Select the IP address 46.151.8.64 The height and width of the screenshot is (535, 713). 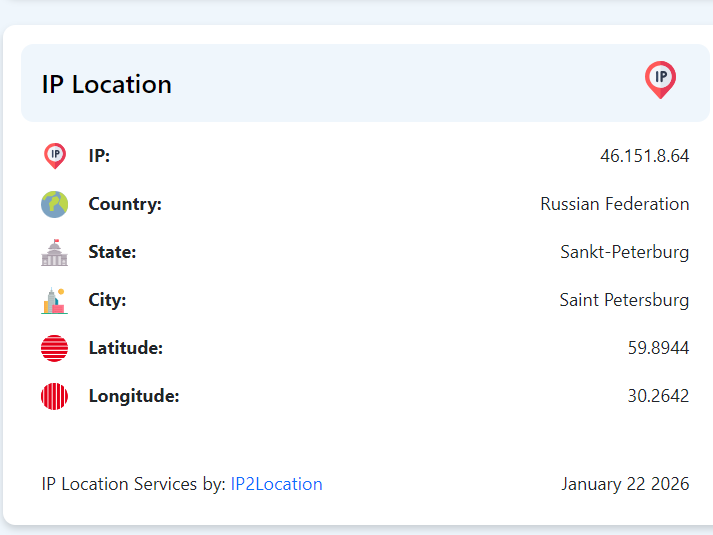tap(644, 156)
